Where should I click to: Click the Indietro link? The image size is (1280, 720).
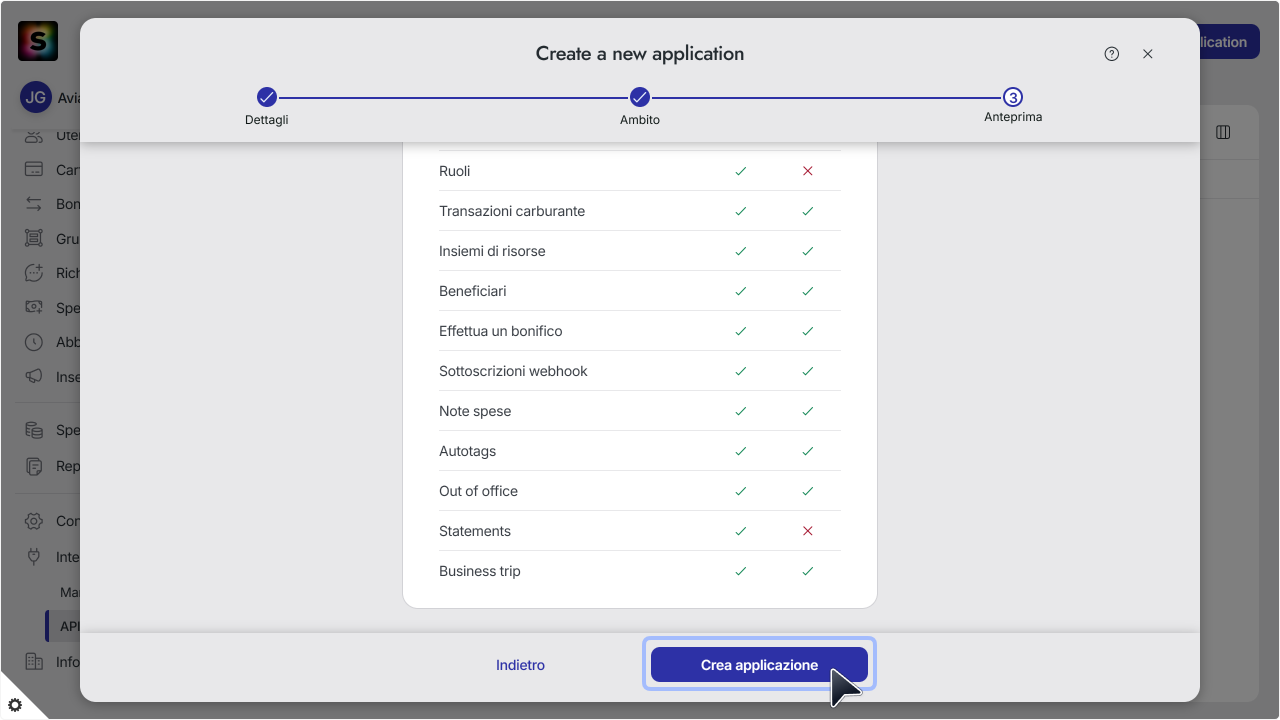tap(521, 665)
